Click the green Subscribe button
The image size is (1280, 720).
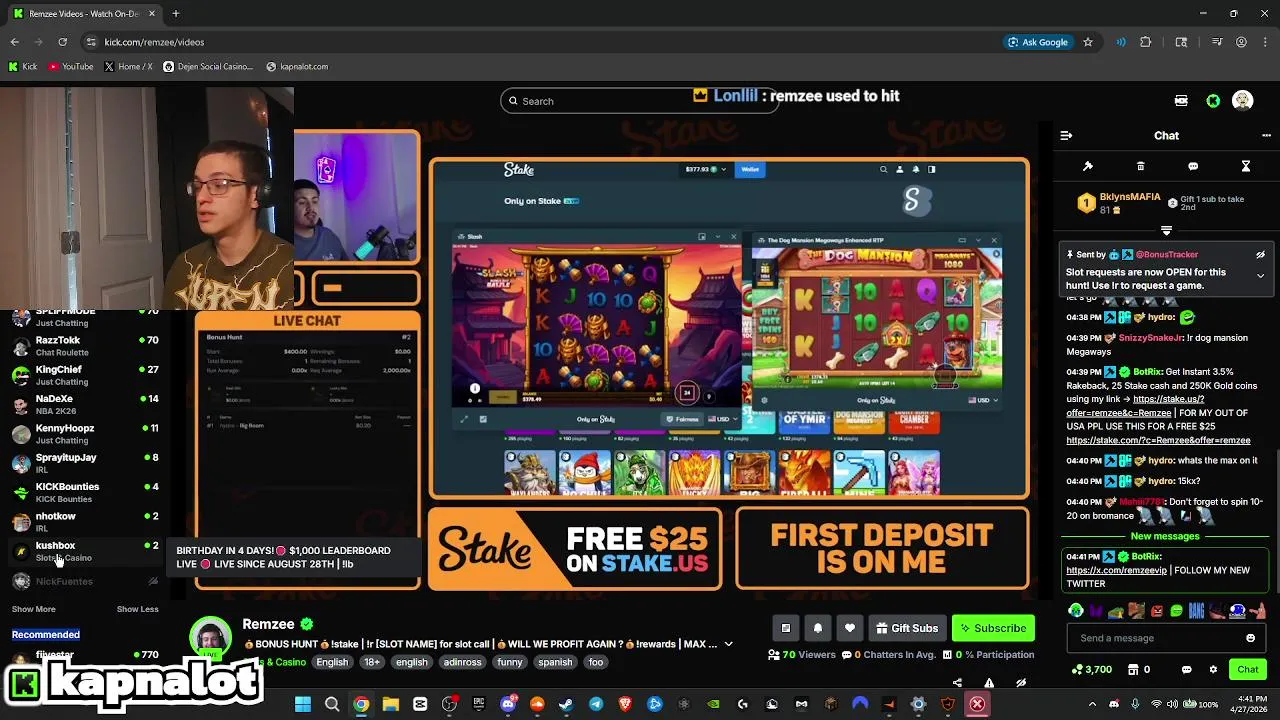993,628
